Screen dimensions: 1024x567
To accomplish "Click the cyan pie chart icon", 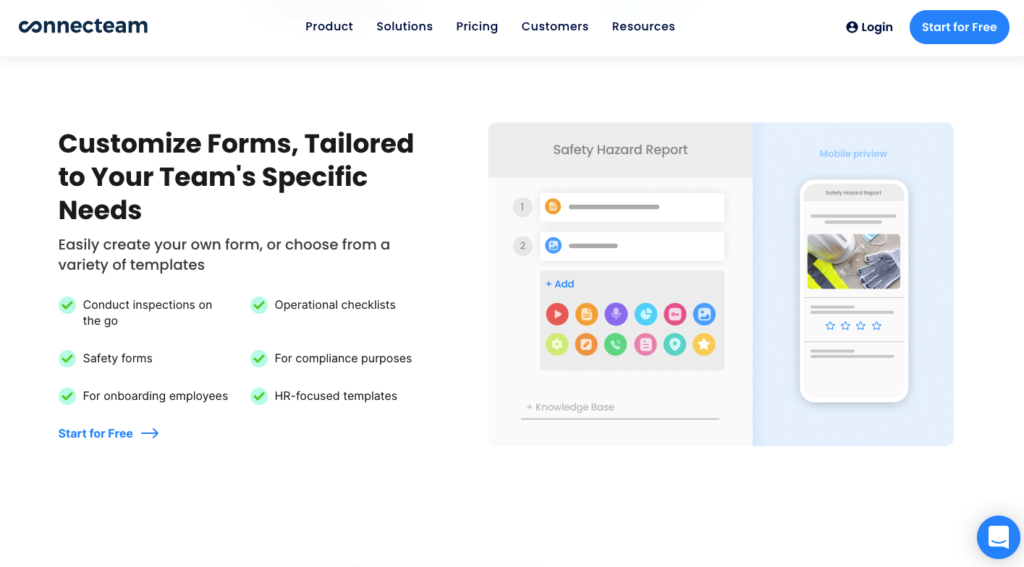I will (x=645, y=314).
